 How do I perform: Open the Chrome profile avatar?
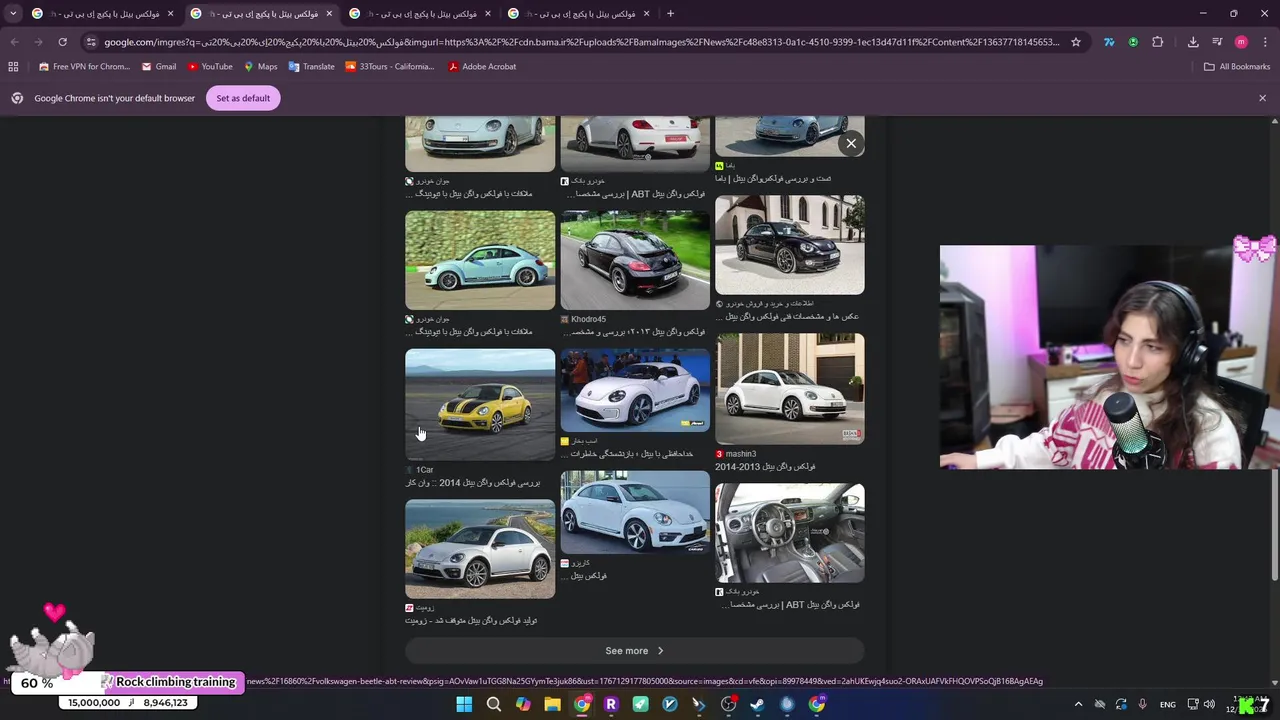click(x=1241, y=42)
